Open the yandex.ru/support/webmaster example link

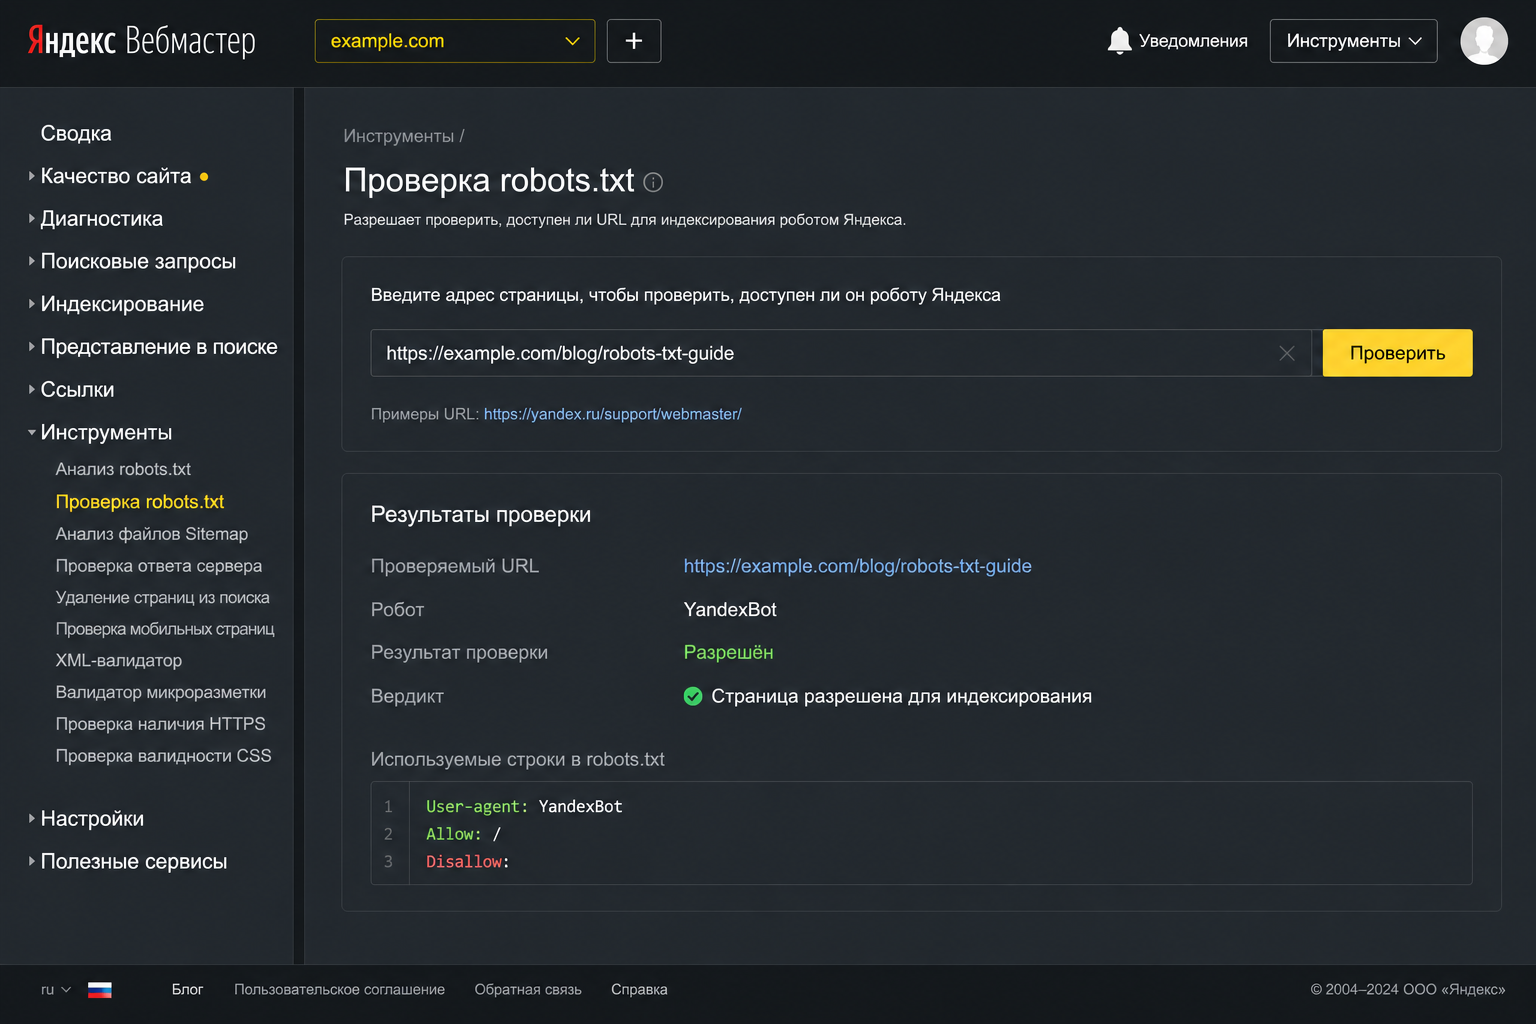click(x=613, y=414)
